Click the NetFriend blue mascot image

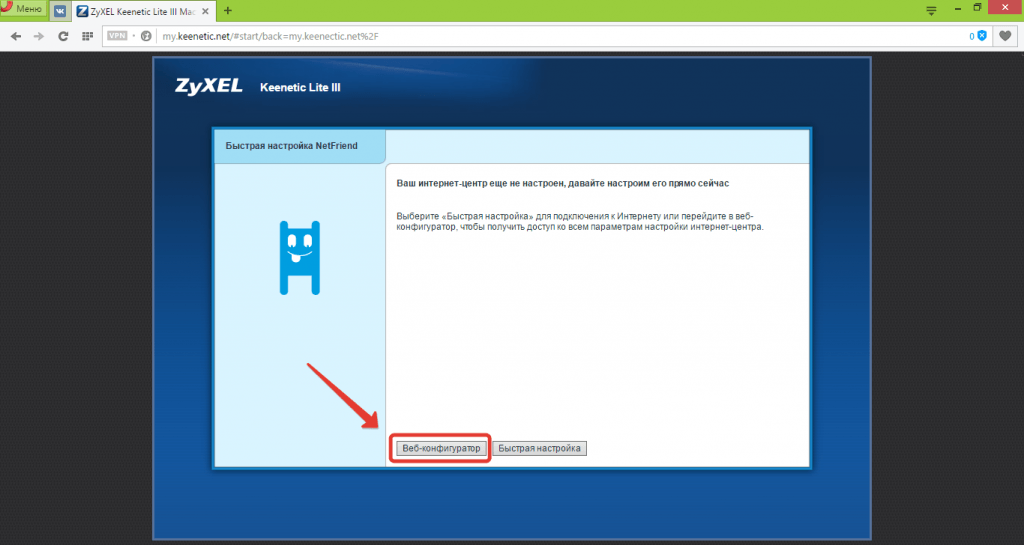point(300,258)
